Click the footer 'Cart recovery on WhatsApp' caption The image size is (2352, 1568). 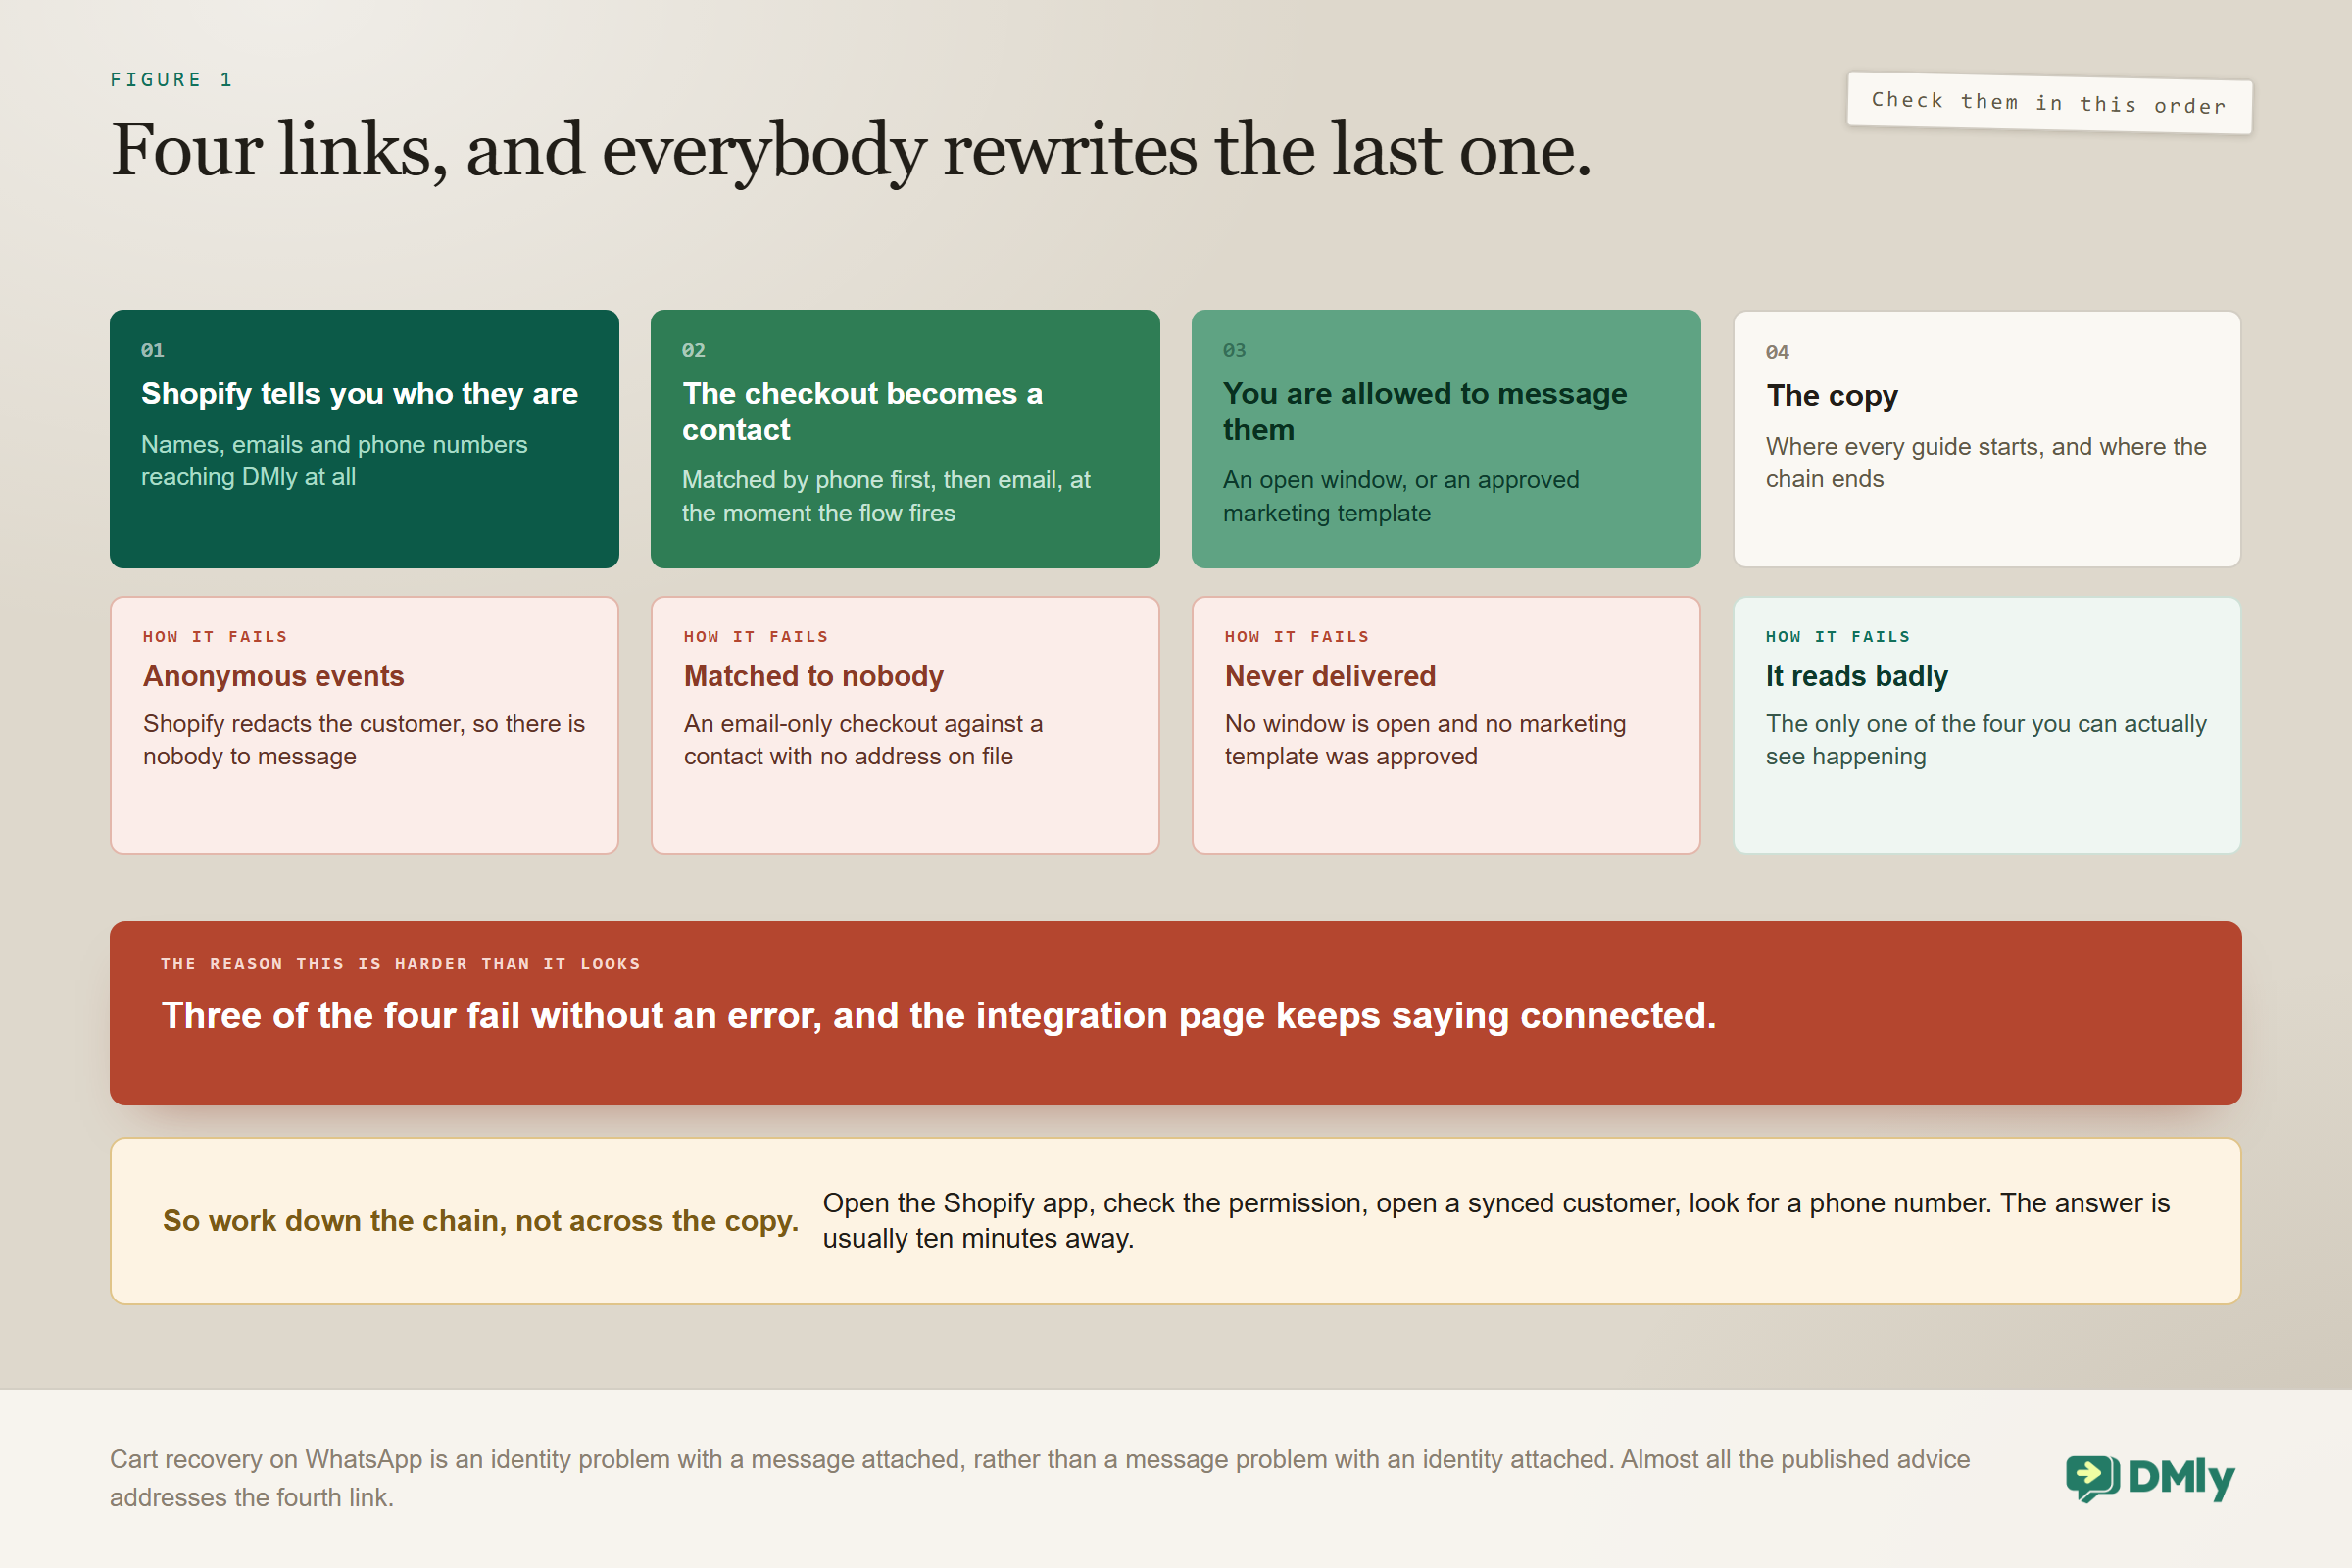(x=1040, y=1478)
